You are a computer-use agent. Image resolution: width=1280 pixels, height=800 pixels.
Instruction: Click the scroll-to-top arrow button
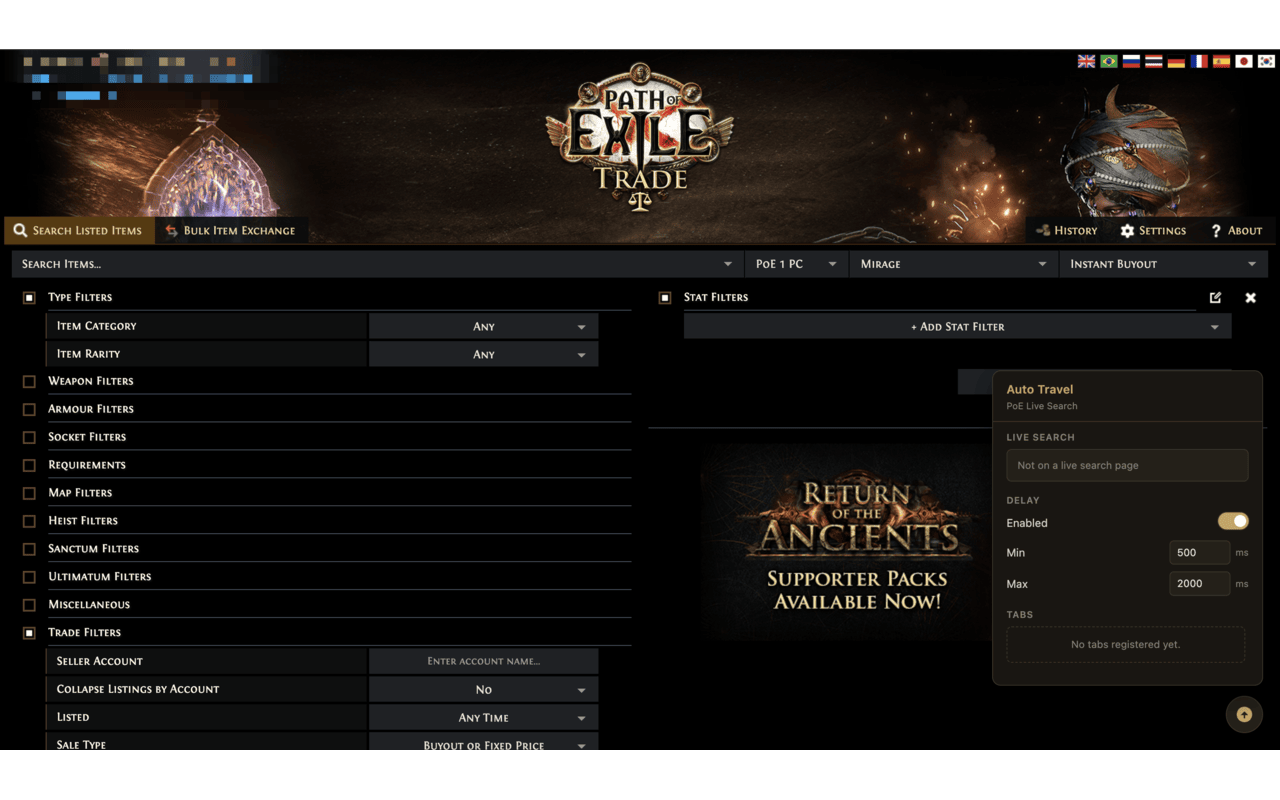pyautogui.click(x=1244, y=715)
